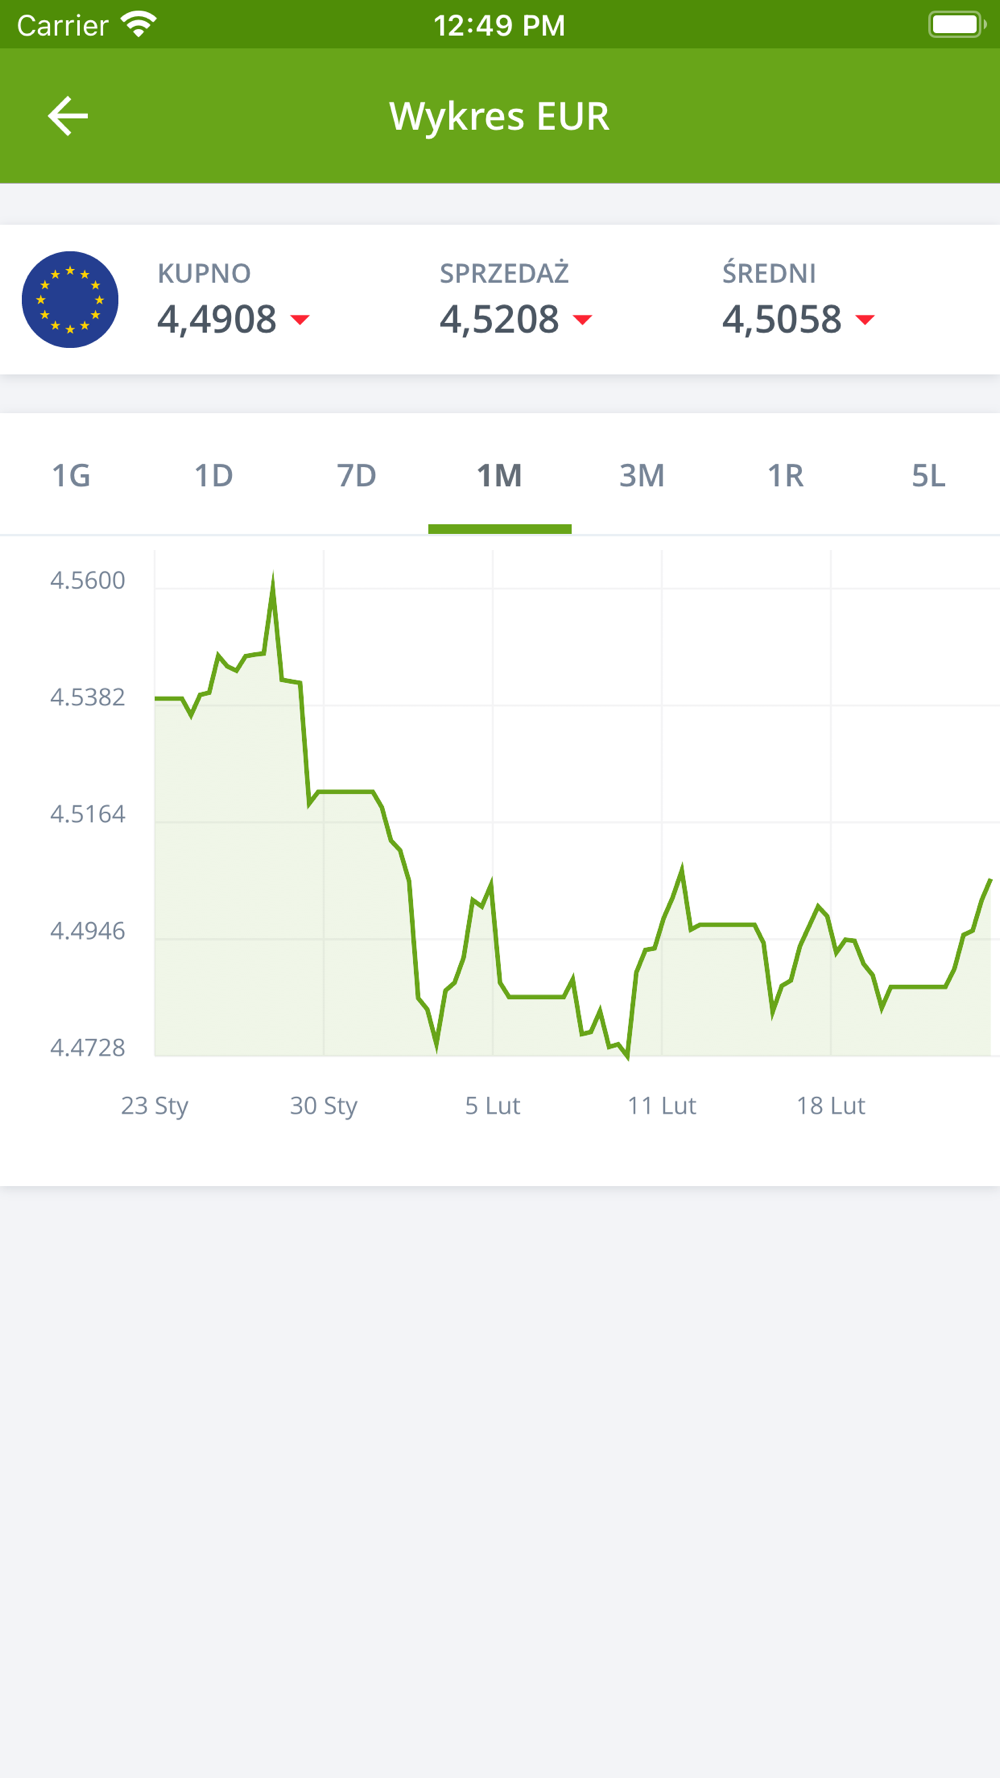Tap the SPRZEDAŻ 4,5208 sell rate
1000x1778 pixels.
tap(500, 320)
